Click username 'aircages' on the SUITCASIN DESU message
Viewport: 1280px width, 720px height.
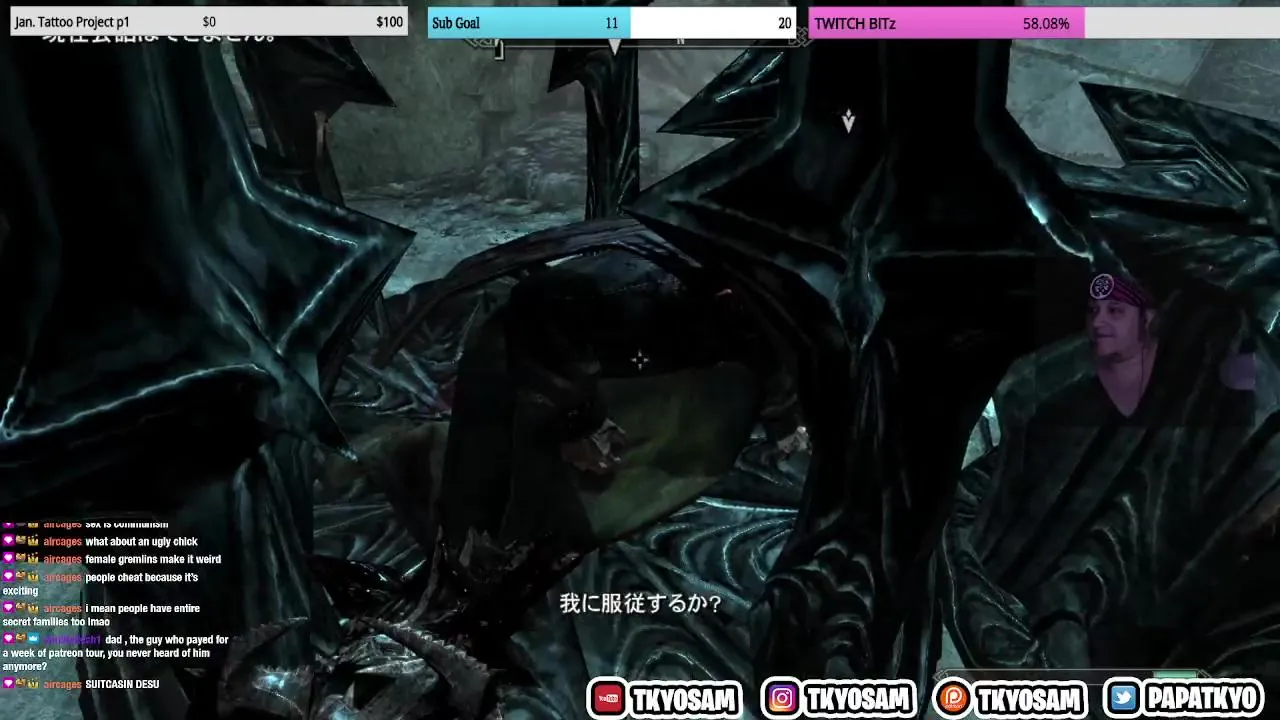point(62,684)
